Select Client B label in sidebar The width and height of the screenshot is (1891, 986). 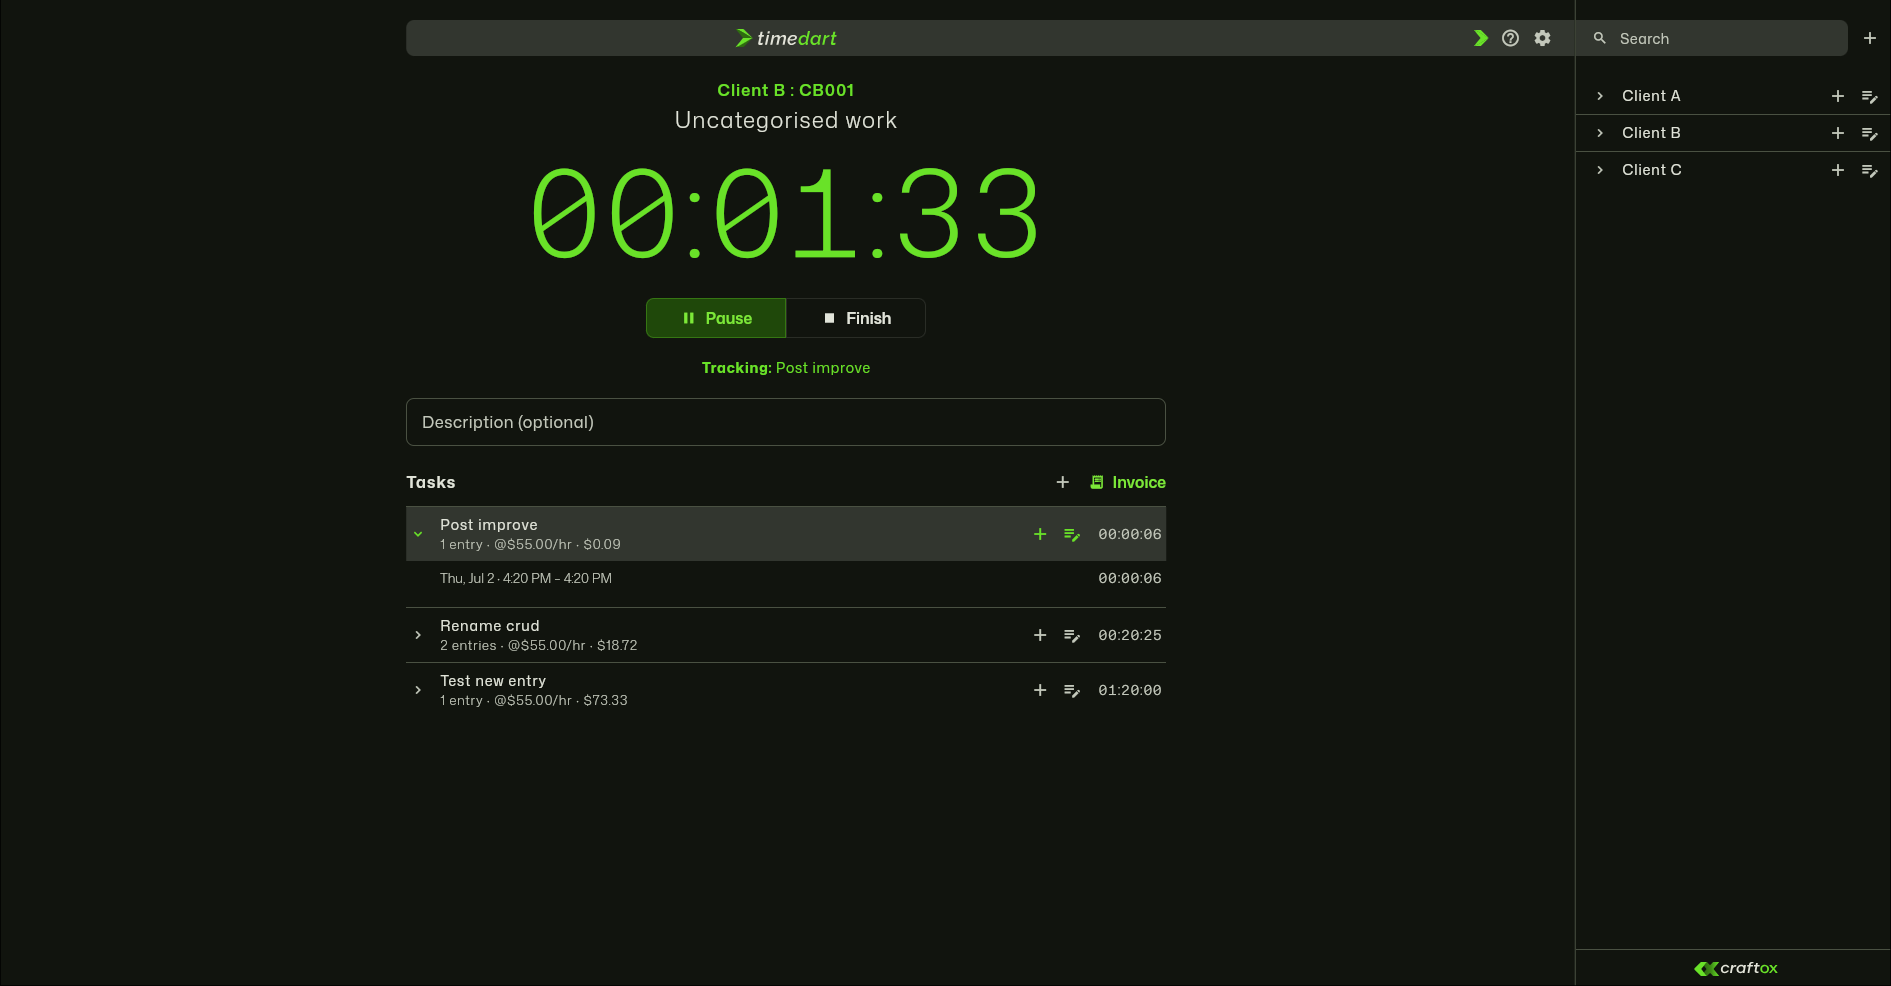coord(1651,133)
